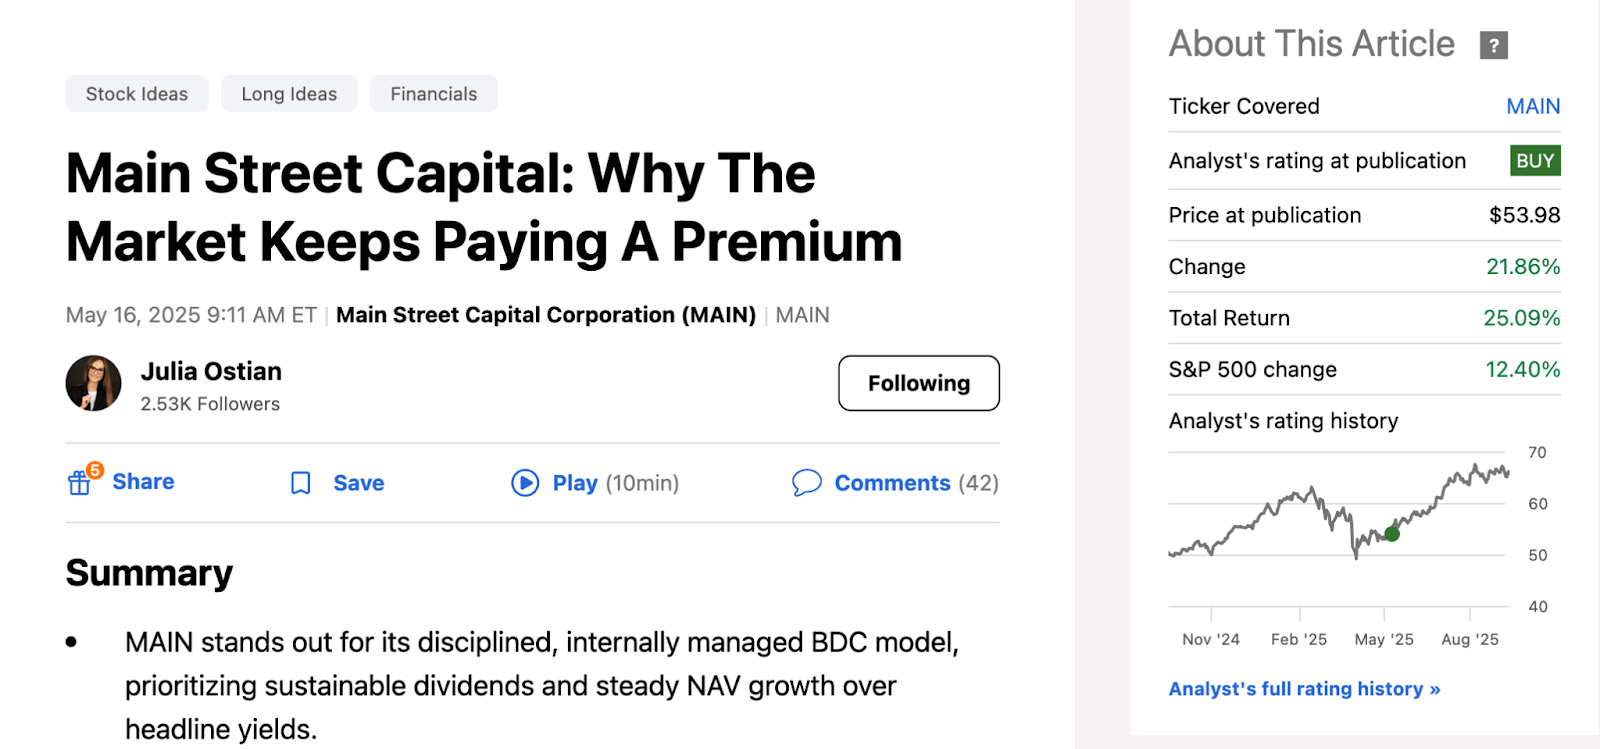Click the green dot on the rating history chart

[x=1390, y=534]
